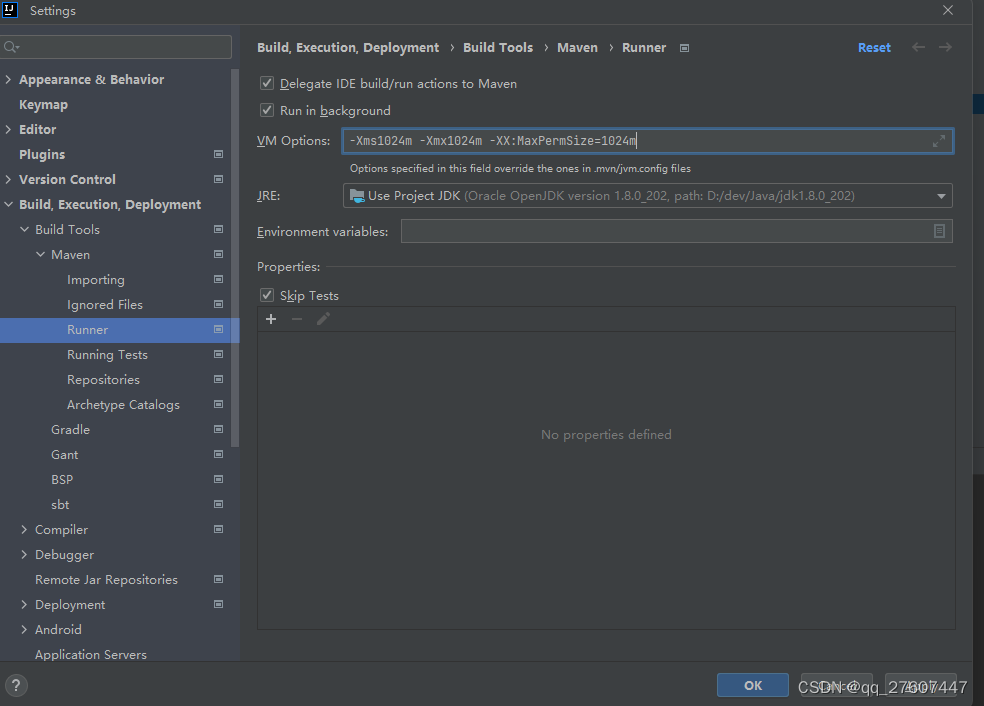This screenshot has width=984, height=706.
Task: Close the Settings dialog
Action: click(x=948, y=10)
